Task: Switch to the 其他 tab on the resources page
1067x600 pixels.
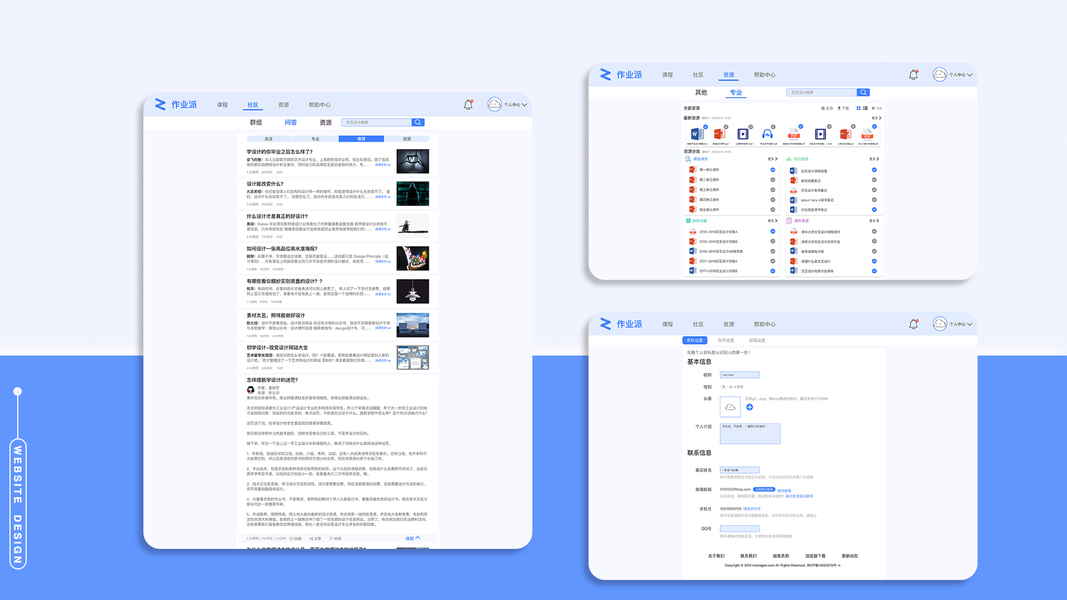Action: click(x=701, y=93)
